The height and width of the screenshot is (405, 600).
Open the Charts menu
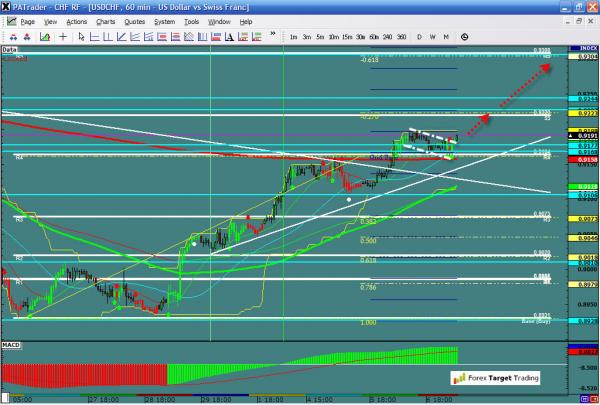[106, 22]
